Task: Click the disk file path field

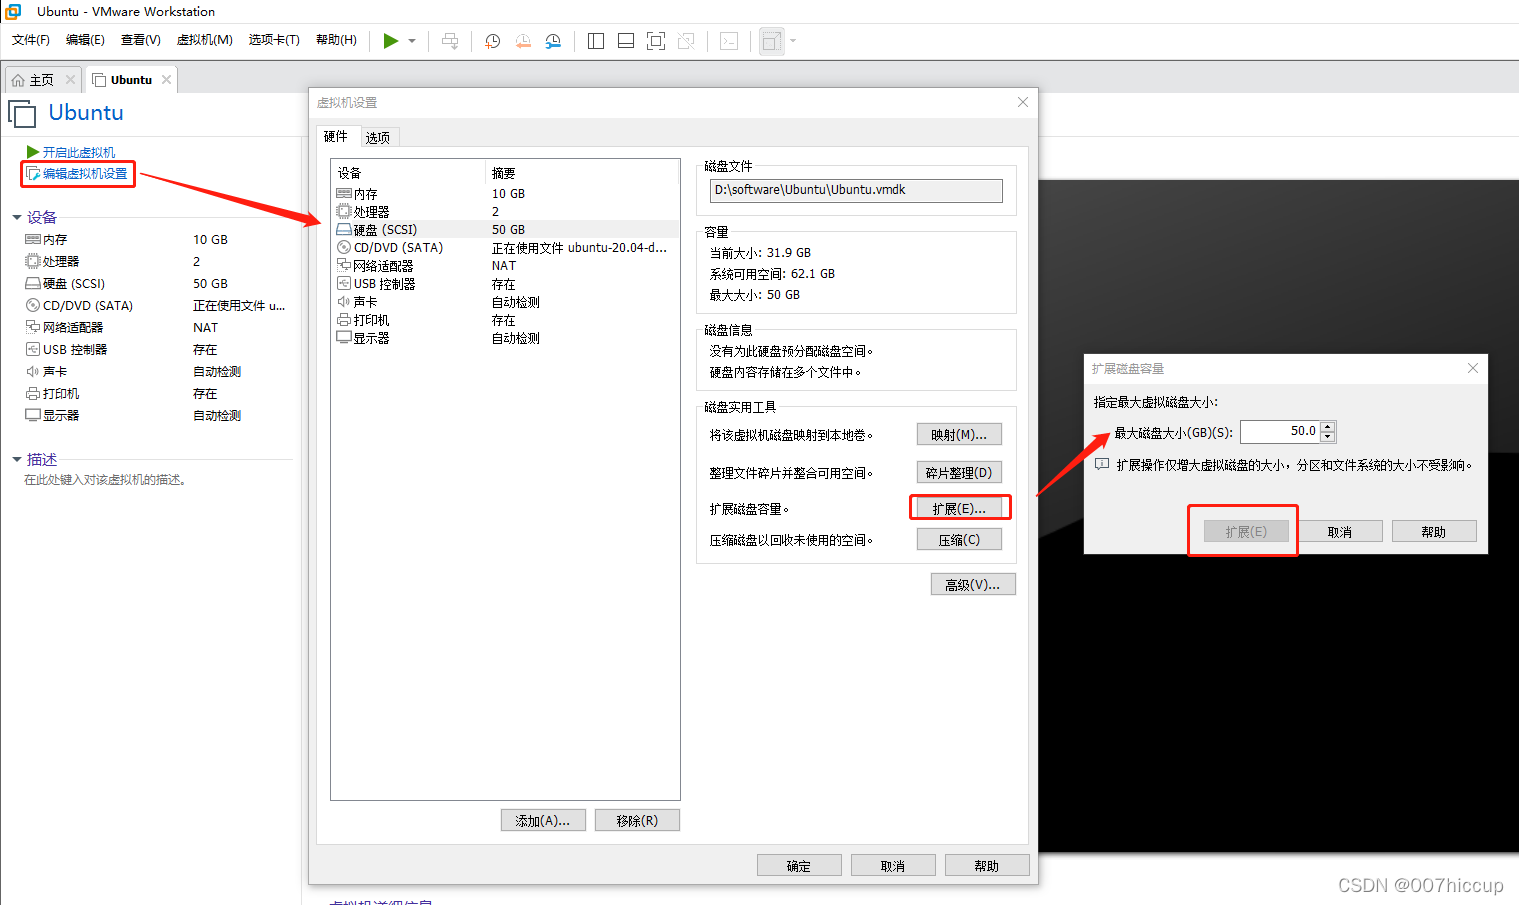Action: (856, 190)
